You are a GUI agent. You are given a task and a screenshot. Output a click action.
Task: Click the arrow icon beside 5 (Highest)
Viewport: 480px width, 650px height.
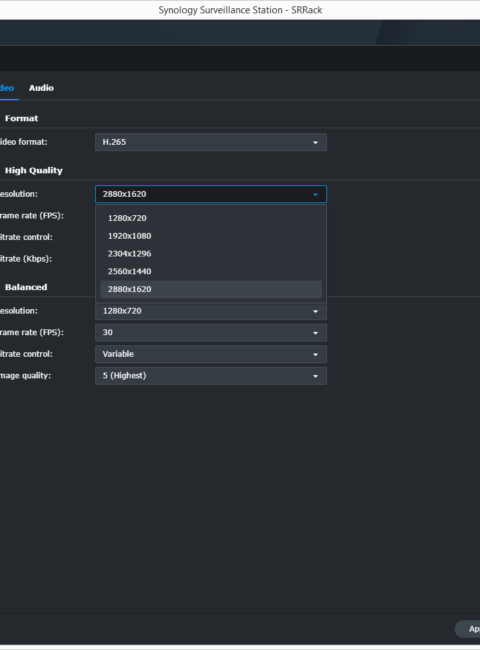point(315,376)
